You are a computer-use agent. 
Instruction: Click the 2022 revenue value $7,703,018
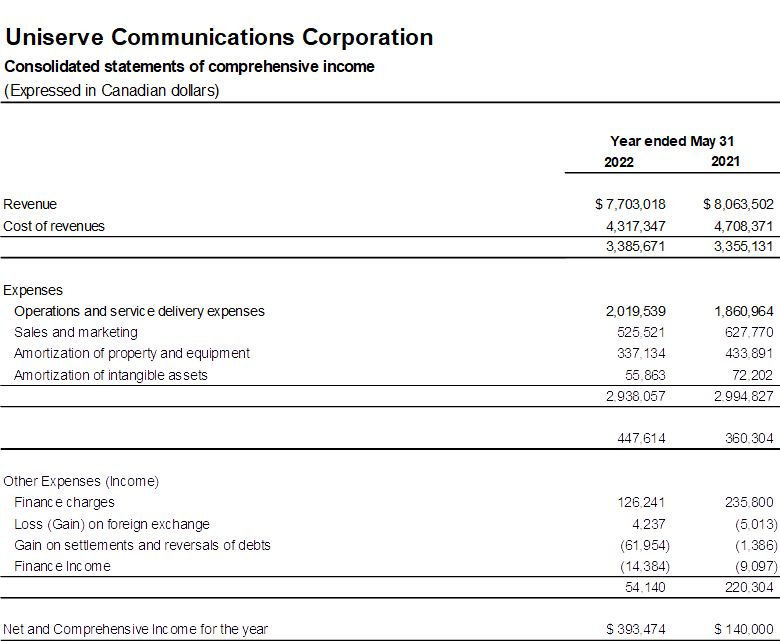(630, 204)
